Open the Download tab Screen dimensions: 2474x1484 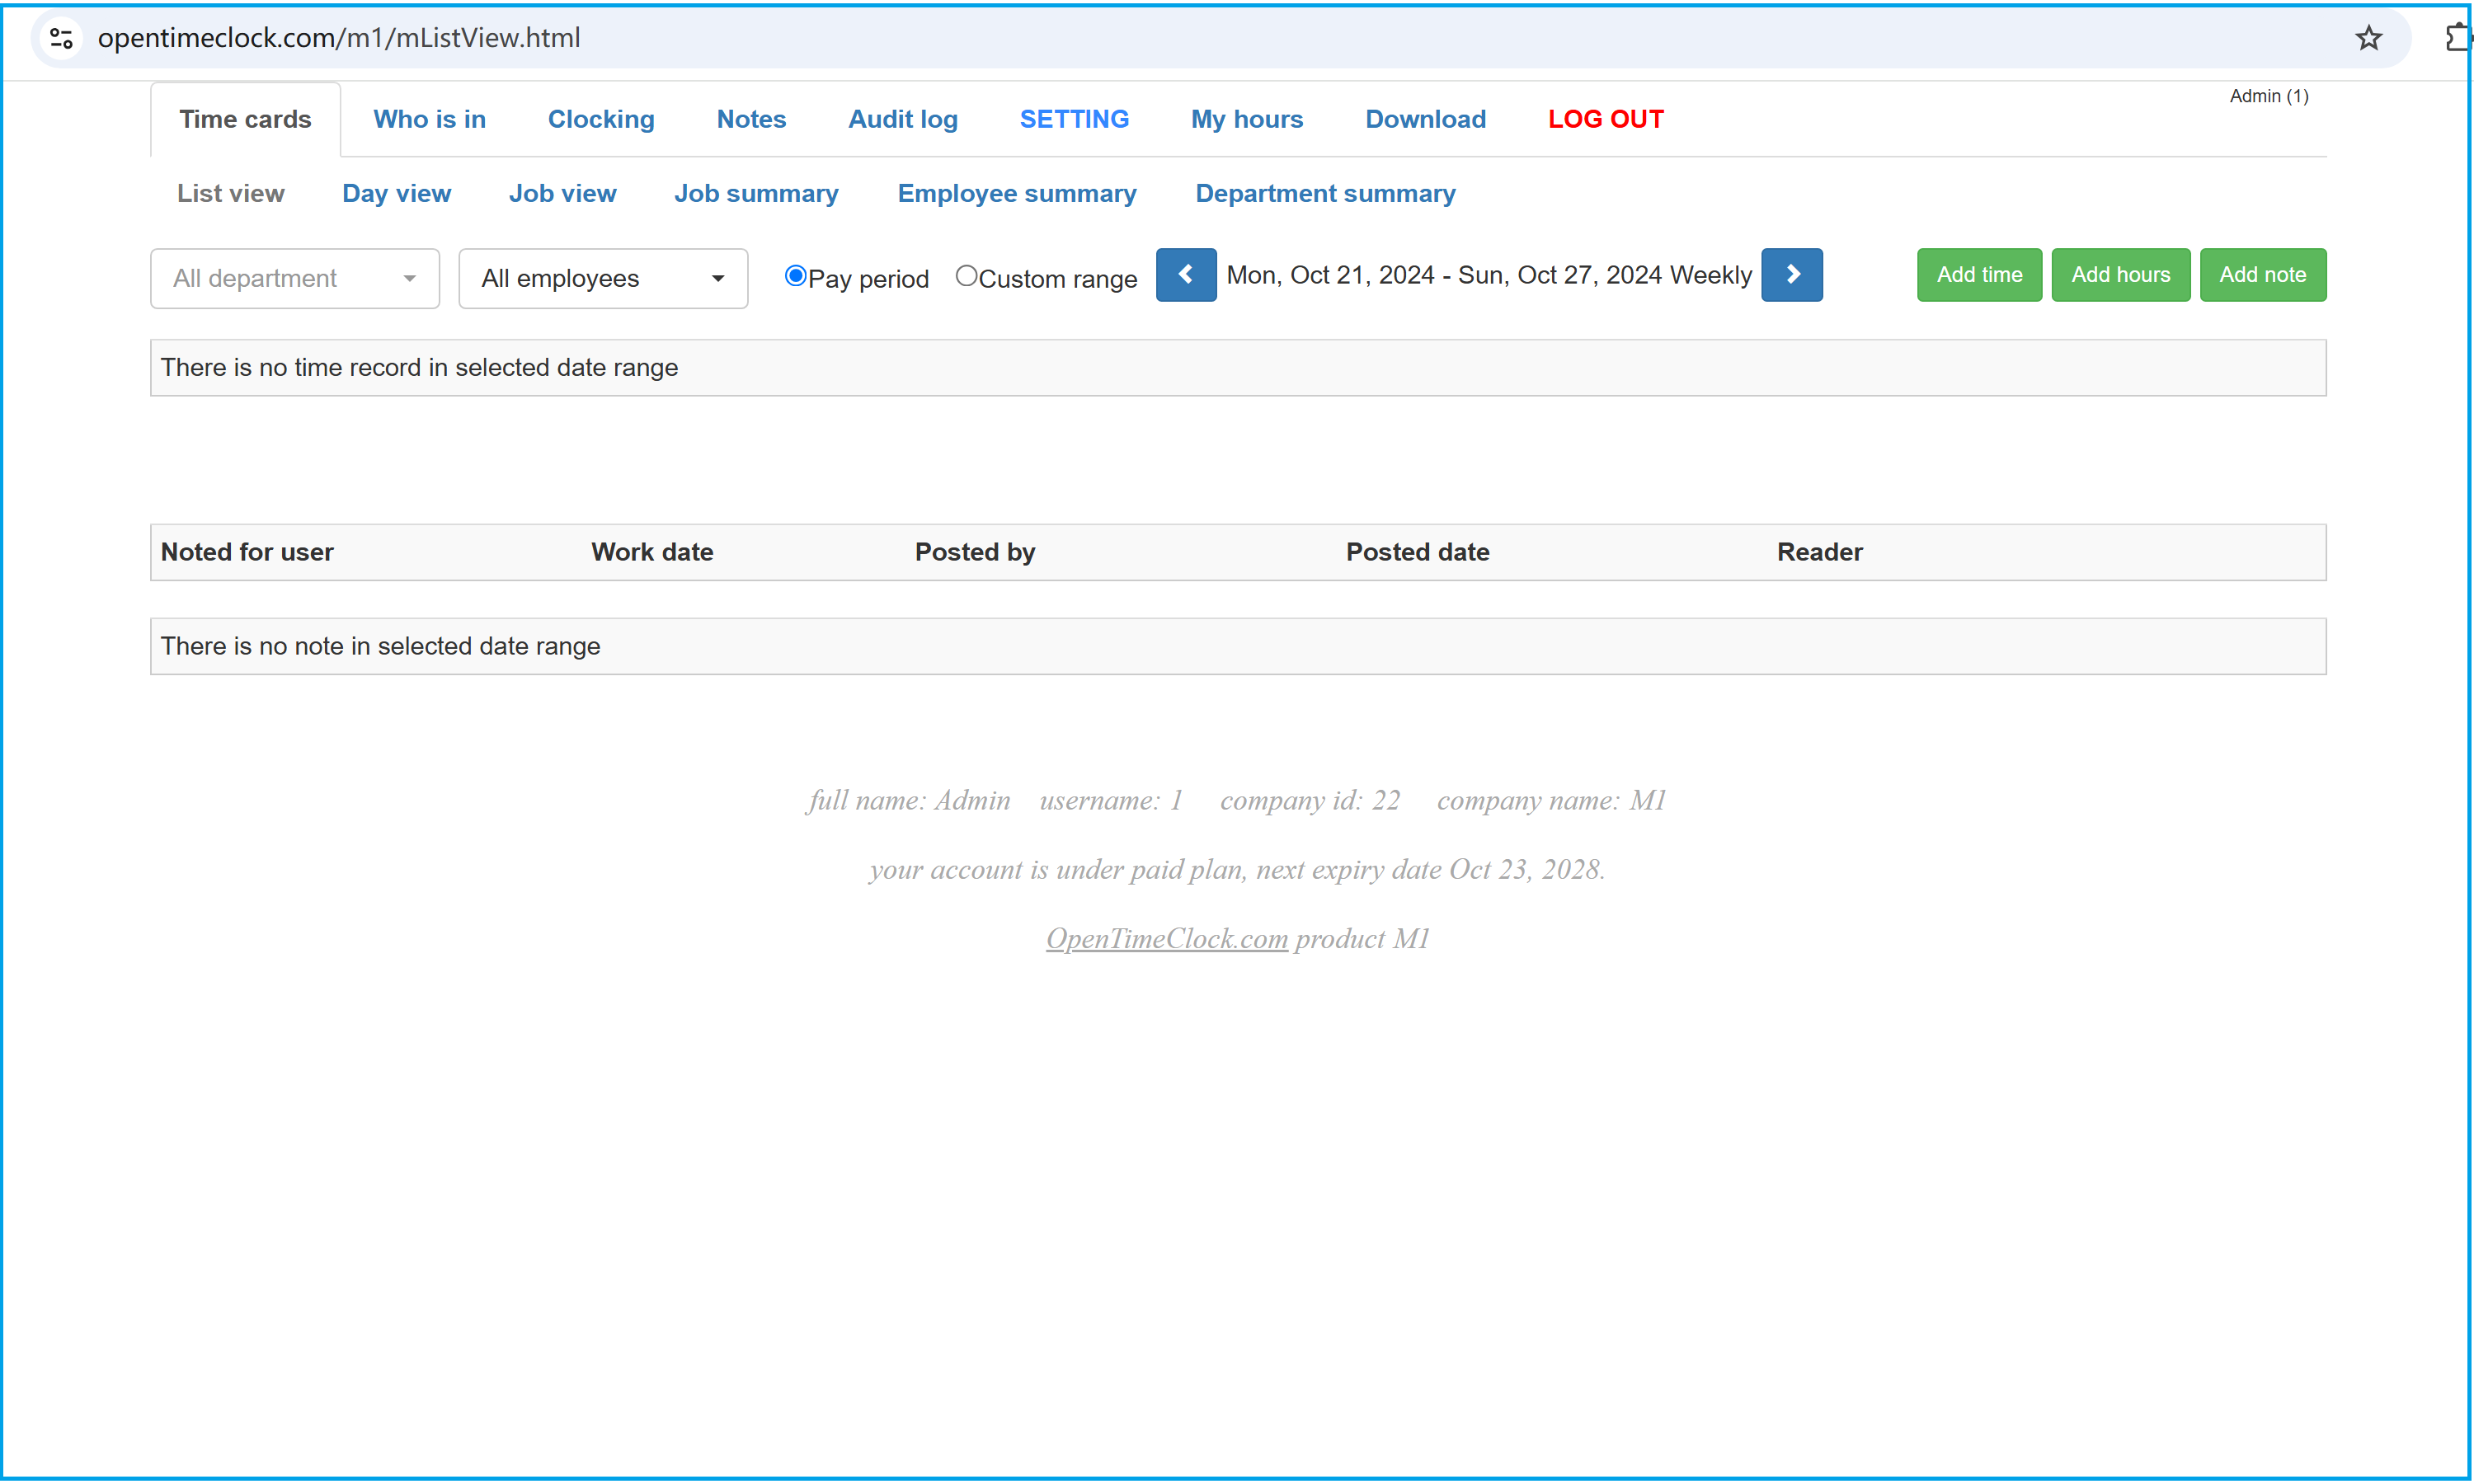pos(1425,119)
